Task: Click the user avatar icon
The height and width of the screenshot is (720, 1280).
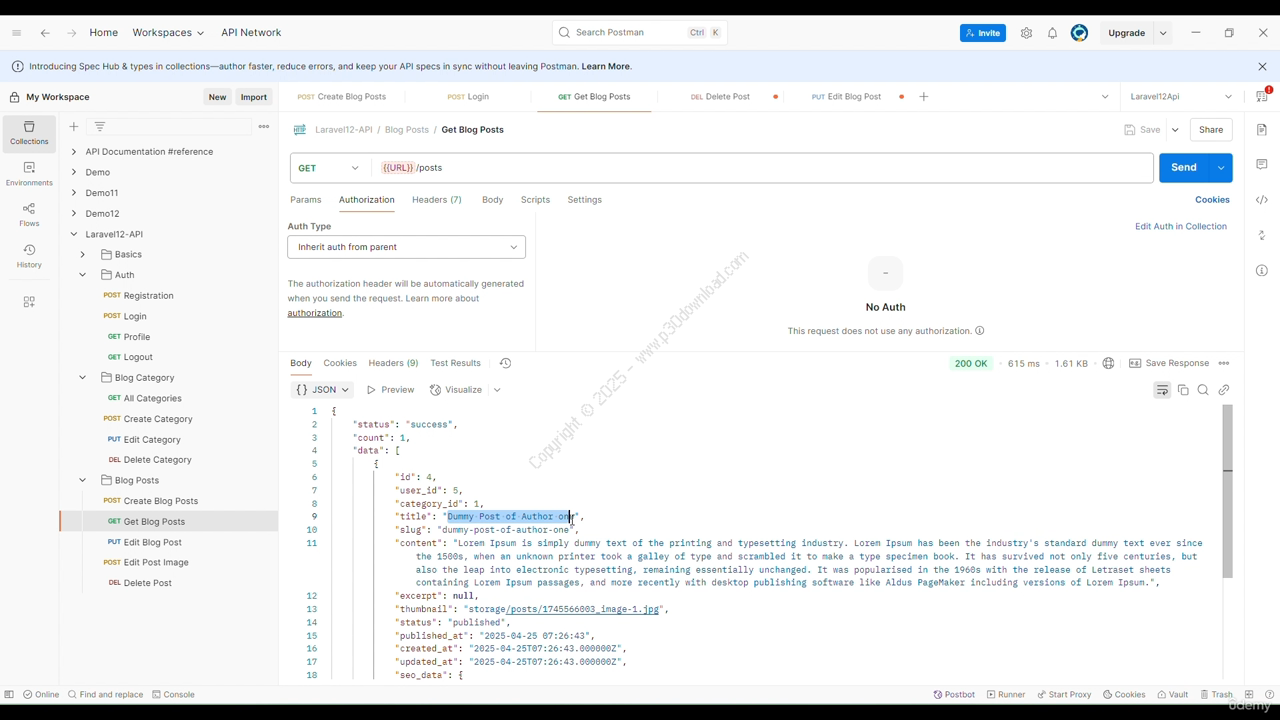Action: tap(1079, 33)
